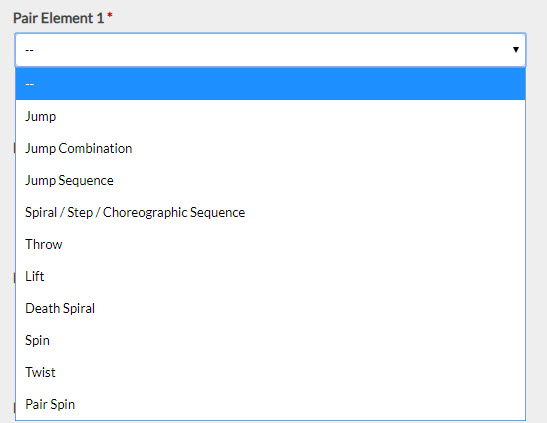Click the word Choreographic in the sequence option
The height and width of the screenshot is (423, 547).
coord(145,213)
